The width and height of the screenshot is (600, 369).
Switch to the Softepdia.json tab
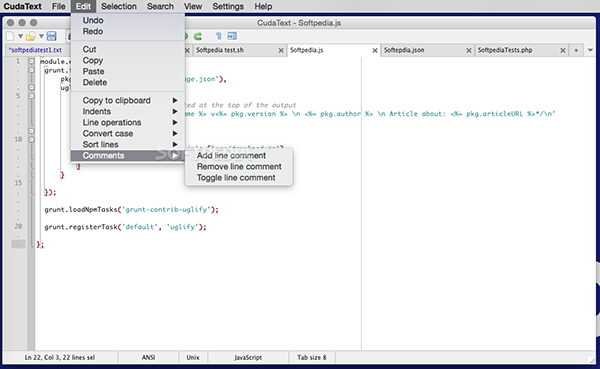coord(404,50)
